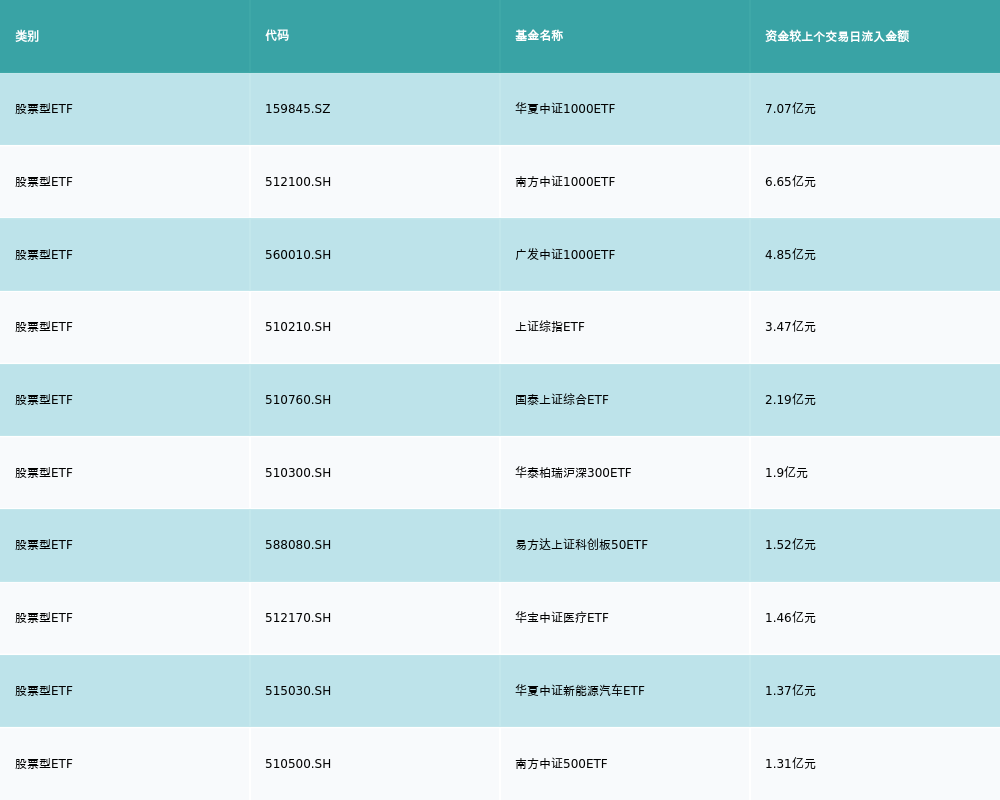
Task: Select inflow amount 6.65亿元
Action: (x=790, y=182)
